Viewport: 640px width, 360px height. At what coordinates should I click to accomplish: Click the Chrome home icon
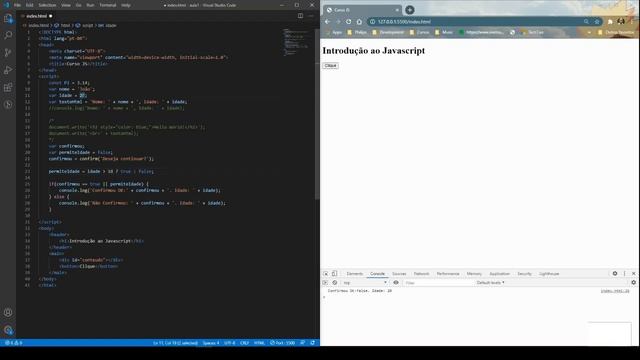(x=359, y=22)
